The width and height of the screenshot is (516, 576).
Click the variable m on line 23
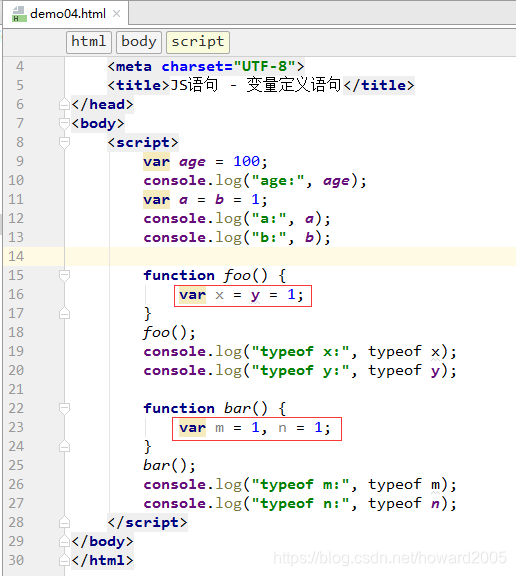click(219, 428)
